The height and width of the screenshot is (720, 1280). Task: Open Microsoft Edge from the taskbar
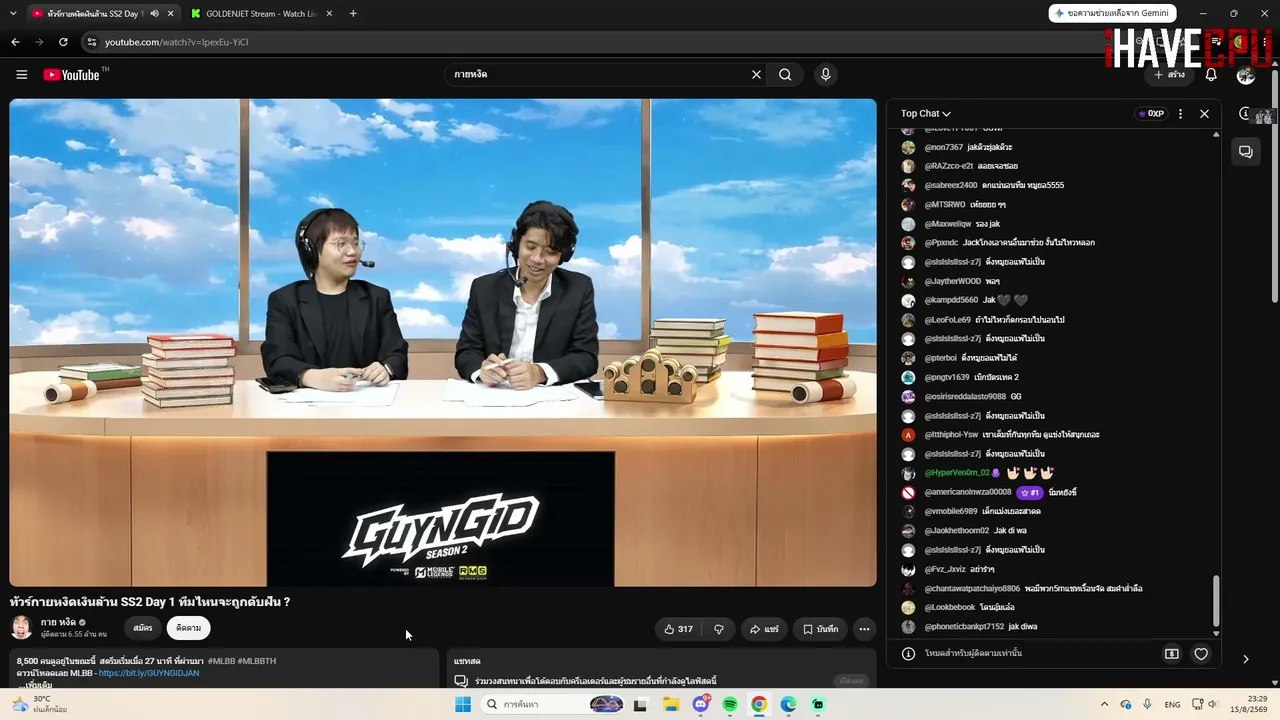(x=788, y=705)
